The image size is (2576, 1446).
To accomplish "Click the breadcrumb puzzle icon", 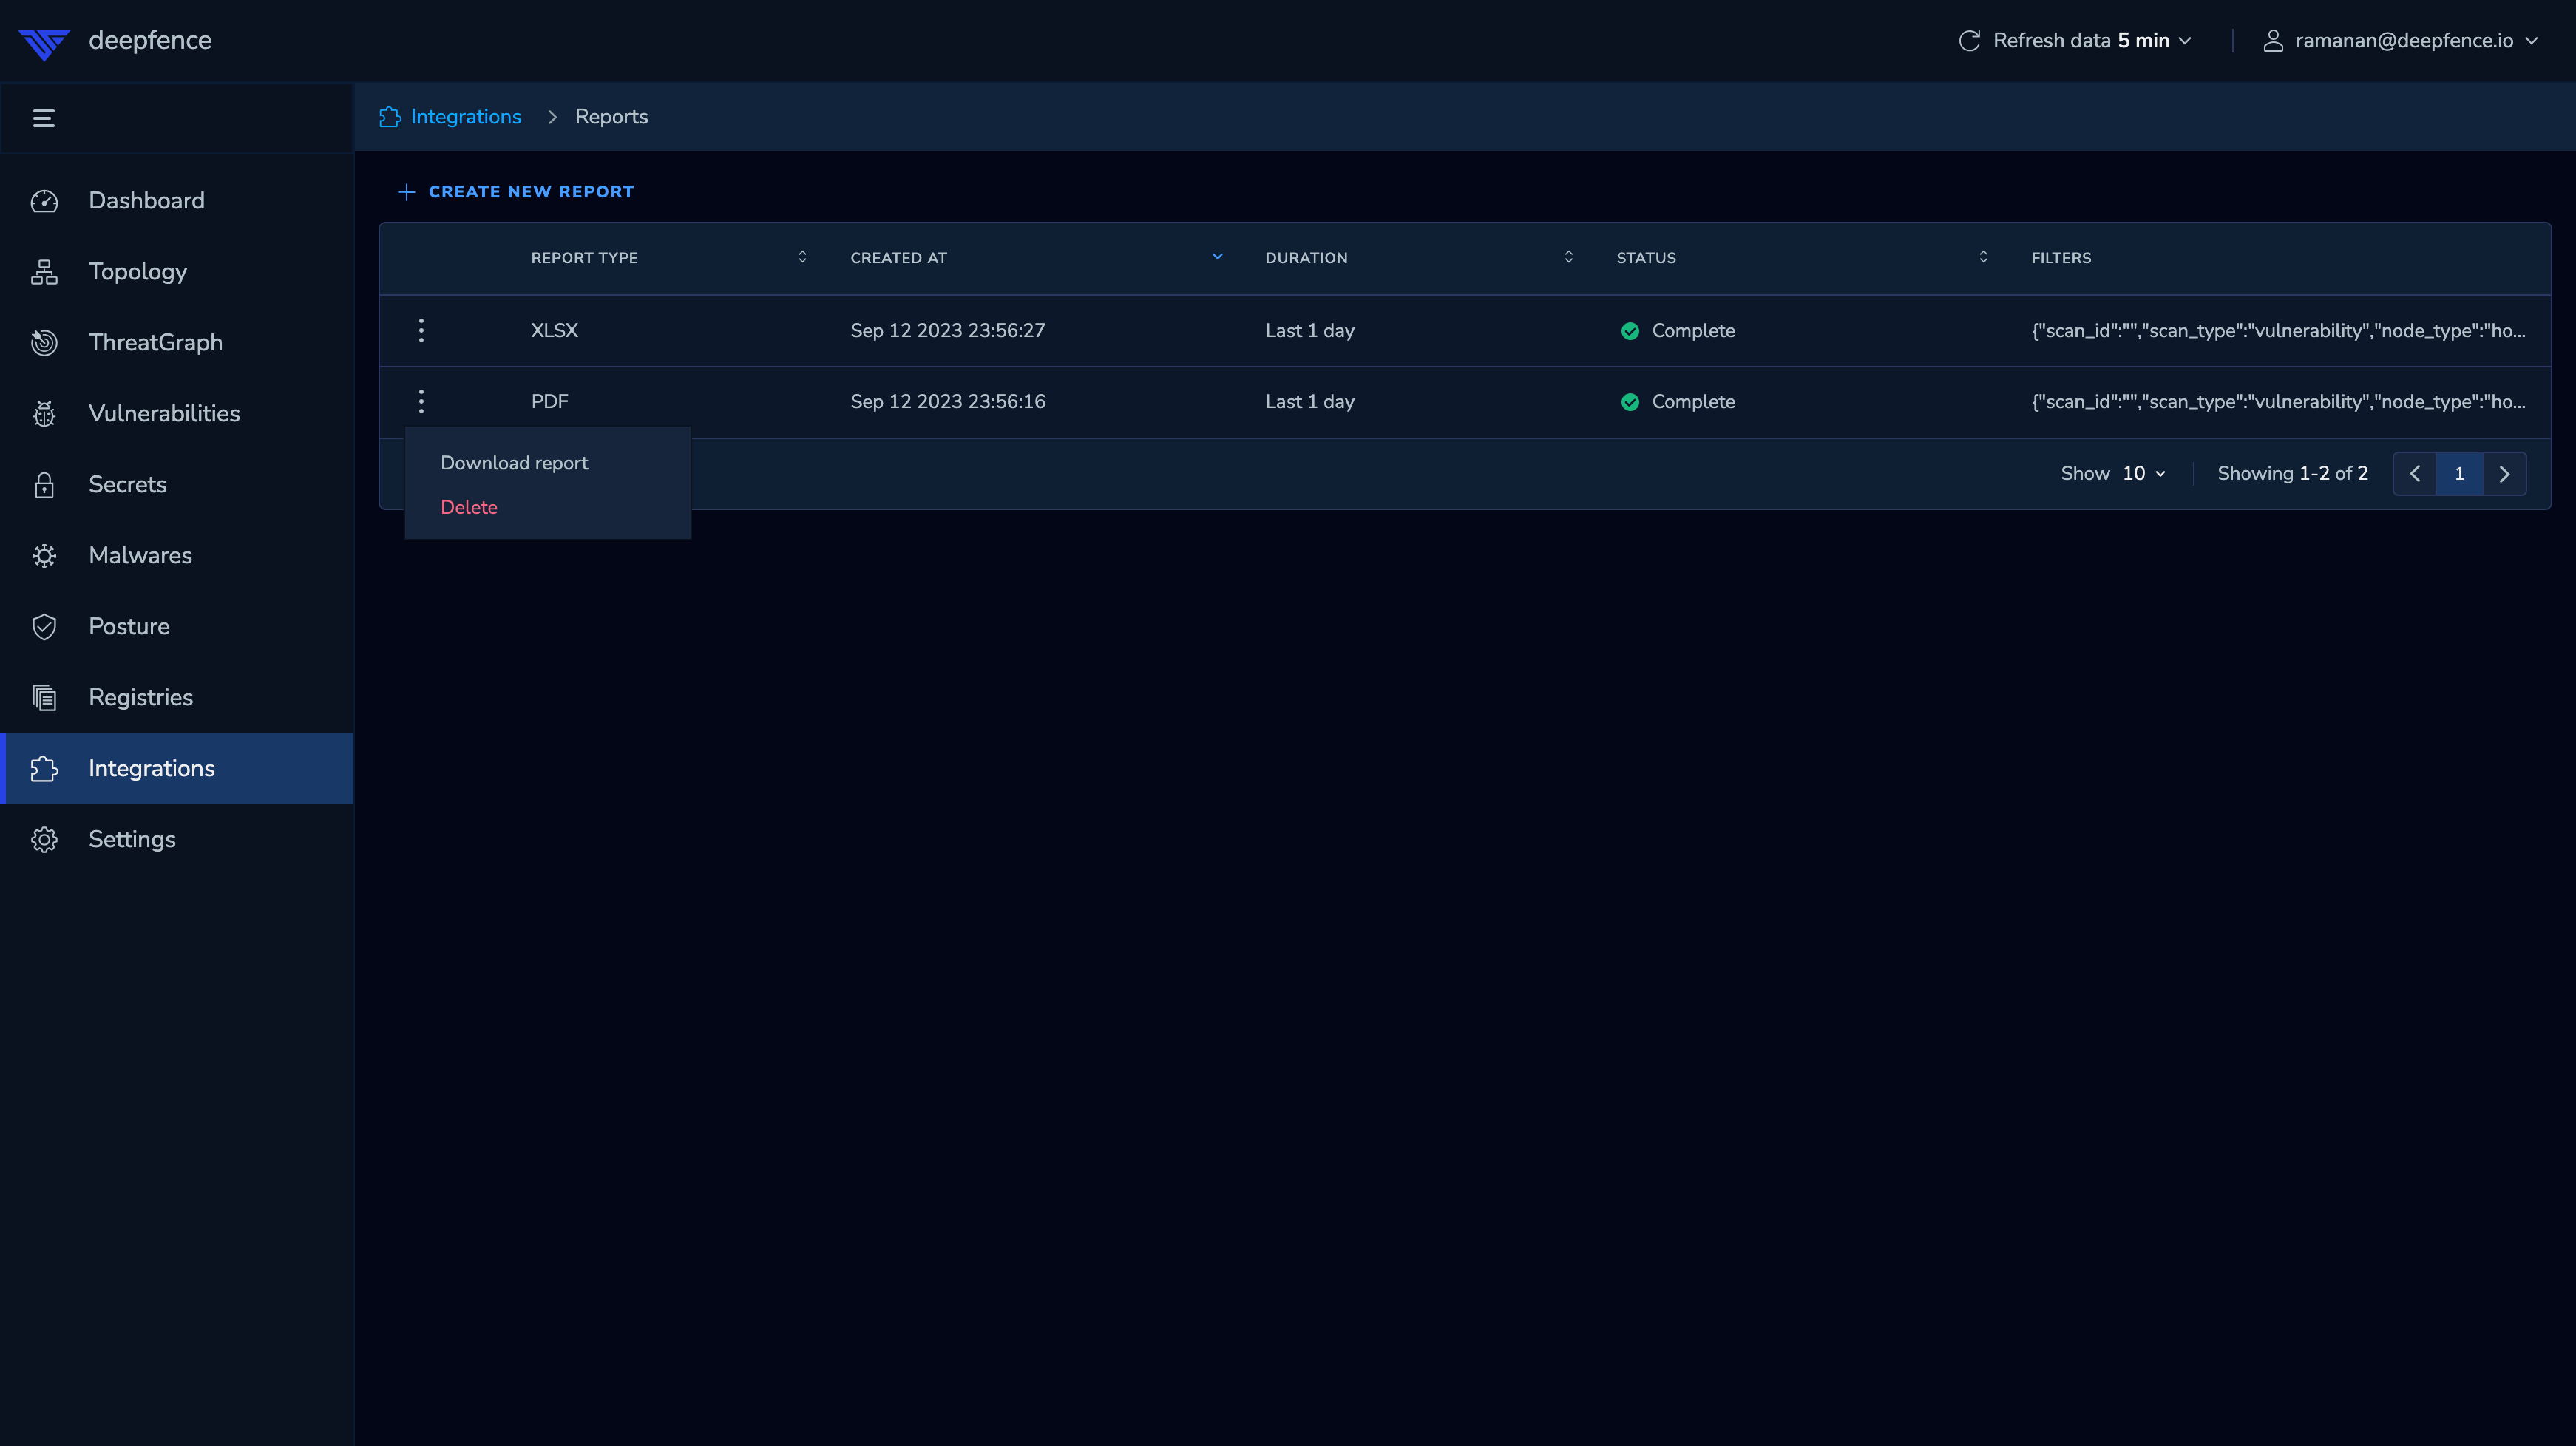I will 390,117.
